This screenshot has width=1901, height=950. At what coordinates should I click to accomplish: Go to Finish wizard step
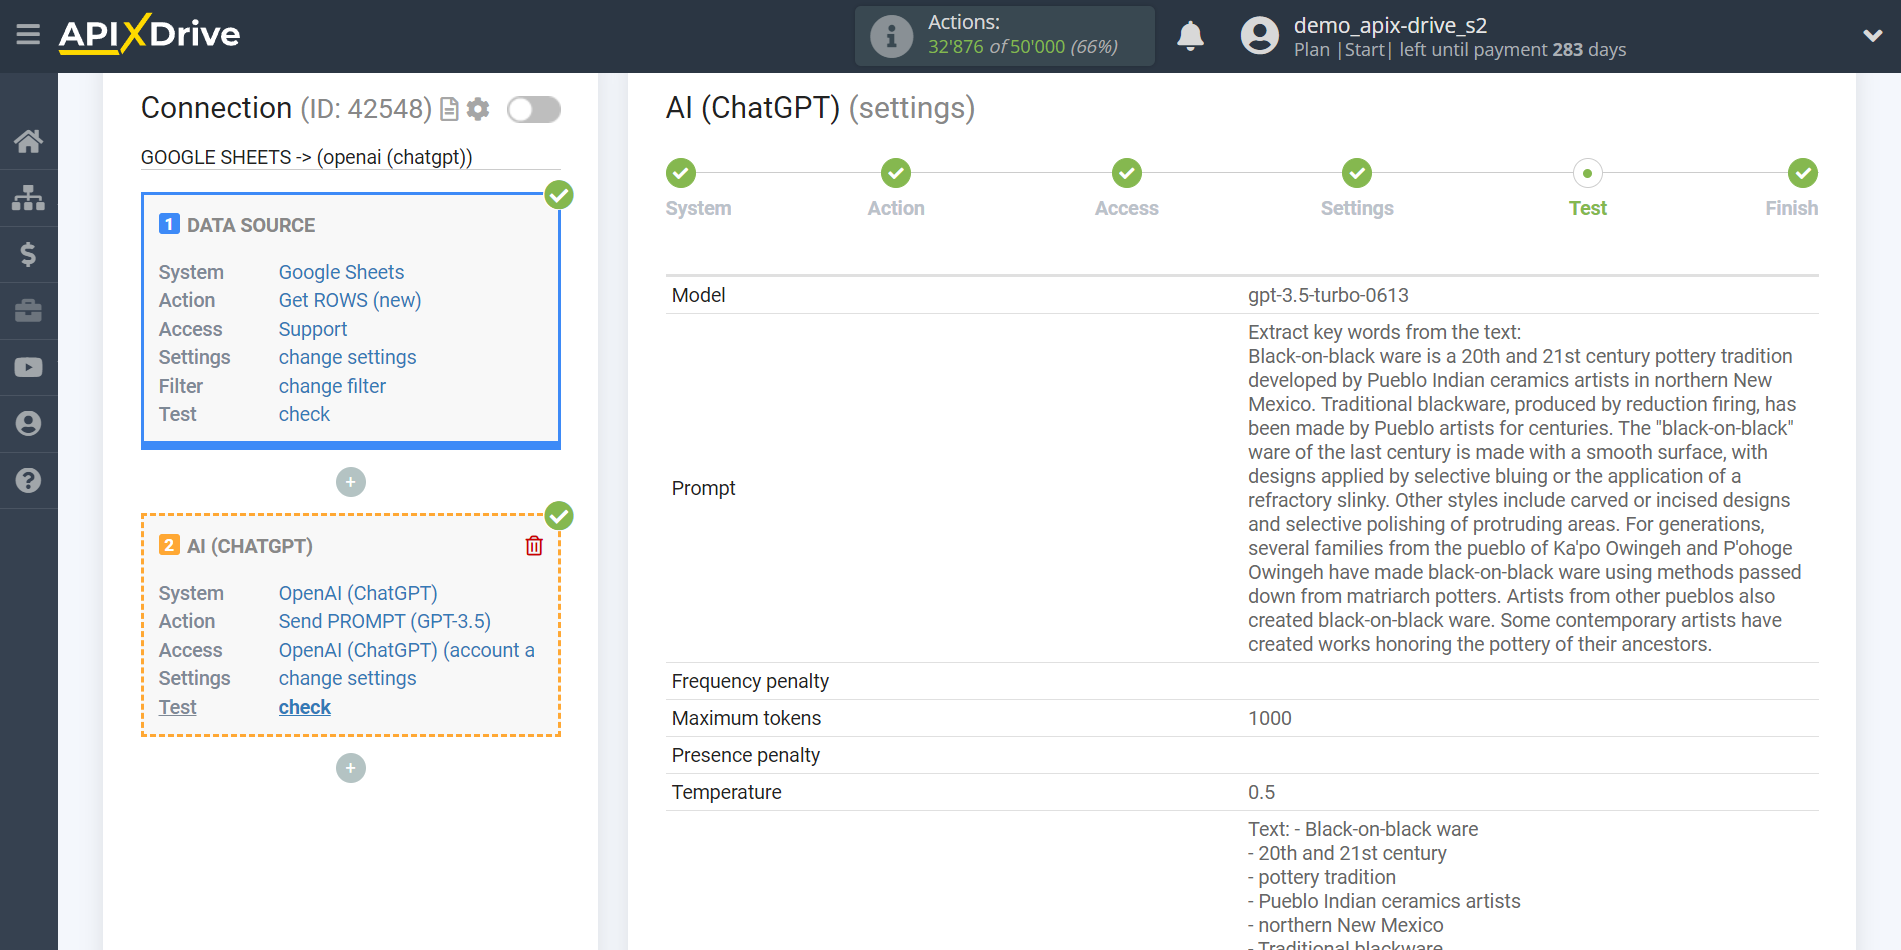[x=1803, y=173]
